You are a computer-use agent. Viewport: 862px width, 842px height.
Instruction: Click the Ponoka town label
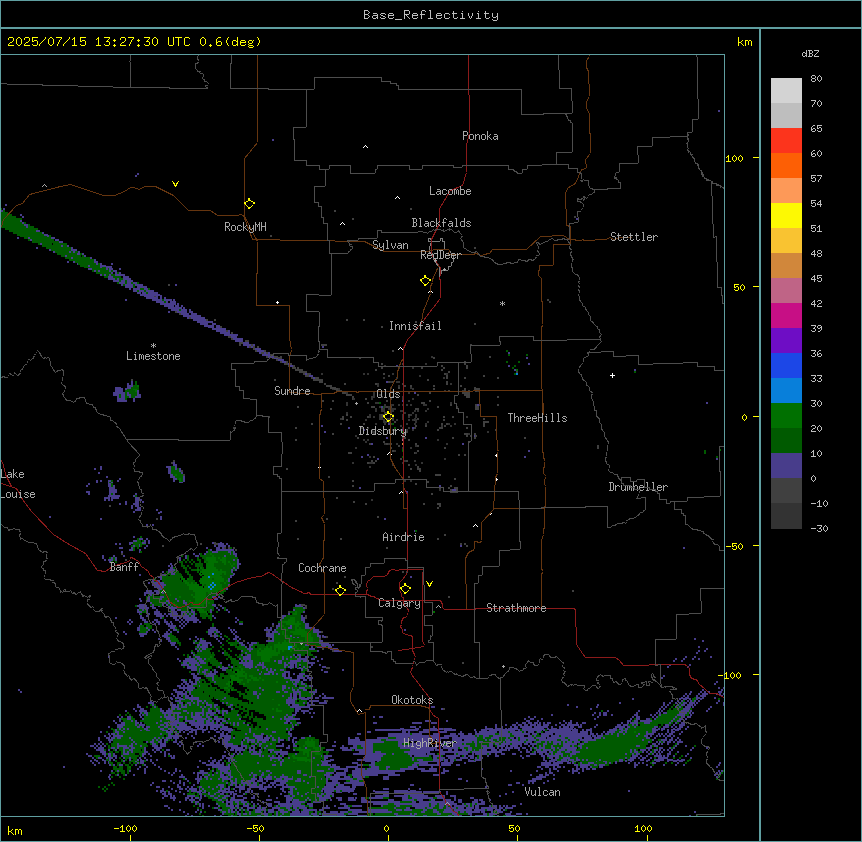click(480, 136)
